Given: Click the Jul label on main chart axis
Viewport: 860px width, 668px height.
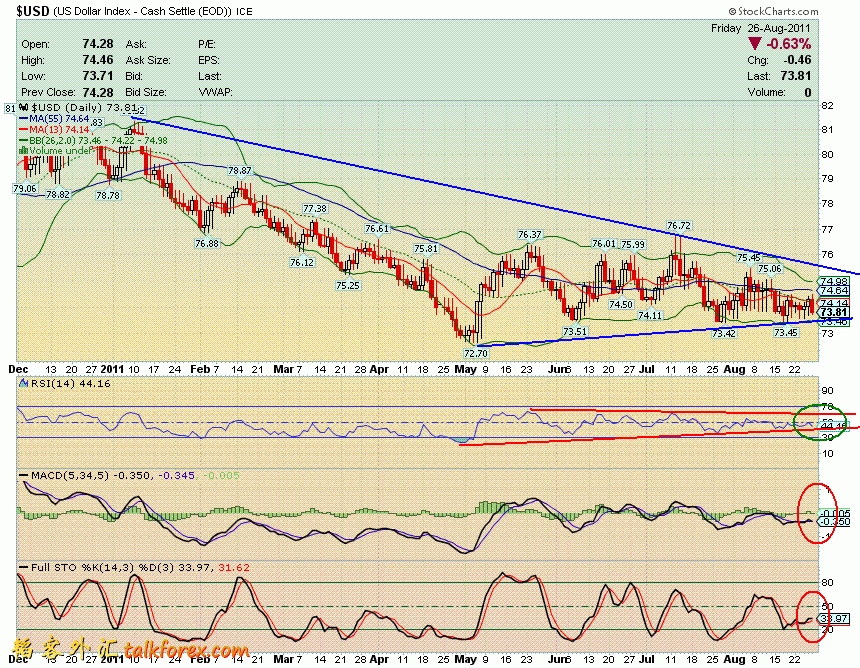Looking at the screenshot, I should [x=647, y=369].
